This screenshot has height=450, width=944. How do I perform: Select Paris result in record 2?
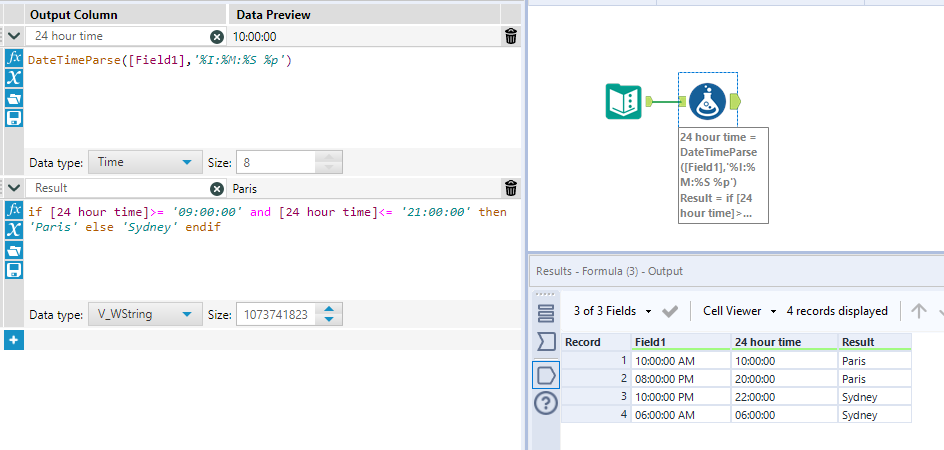[x=875, y=379]
